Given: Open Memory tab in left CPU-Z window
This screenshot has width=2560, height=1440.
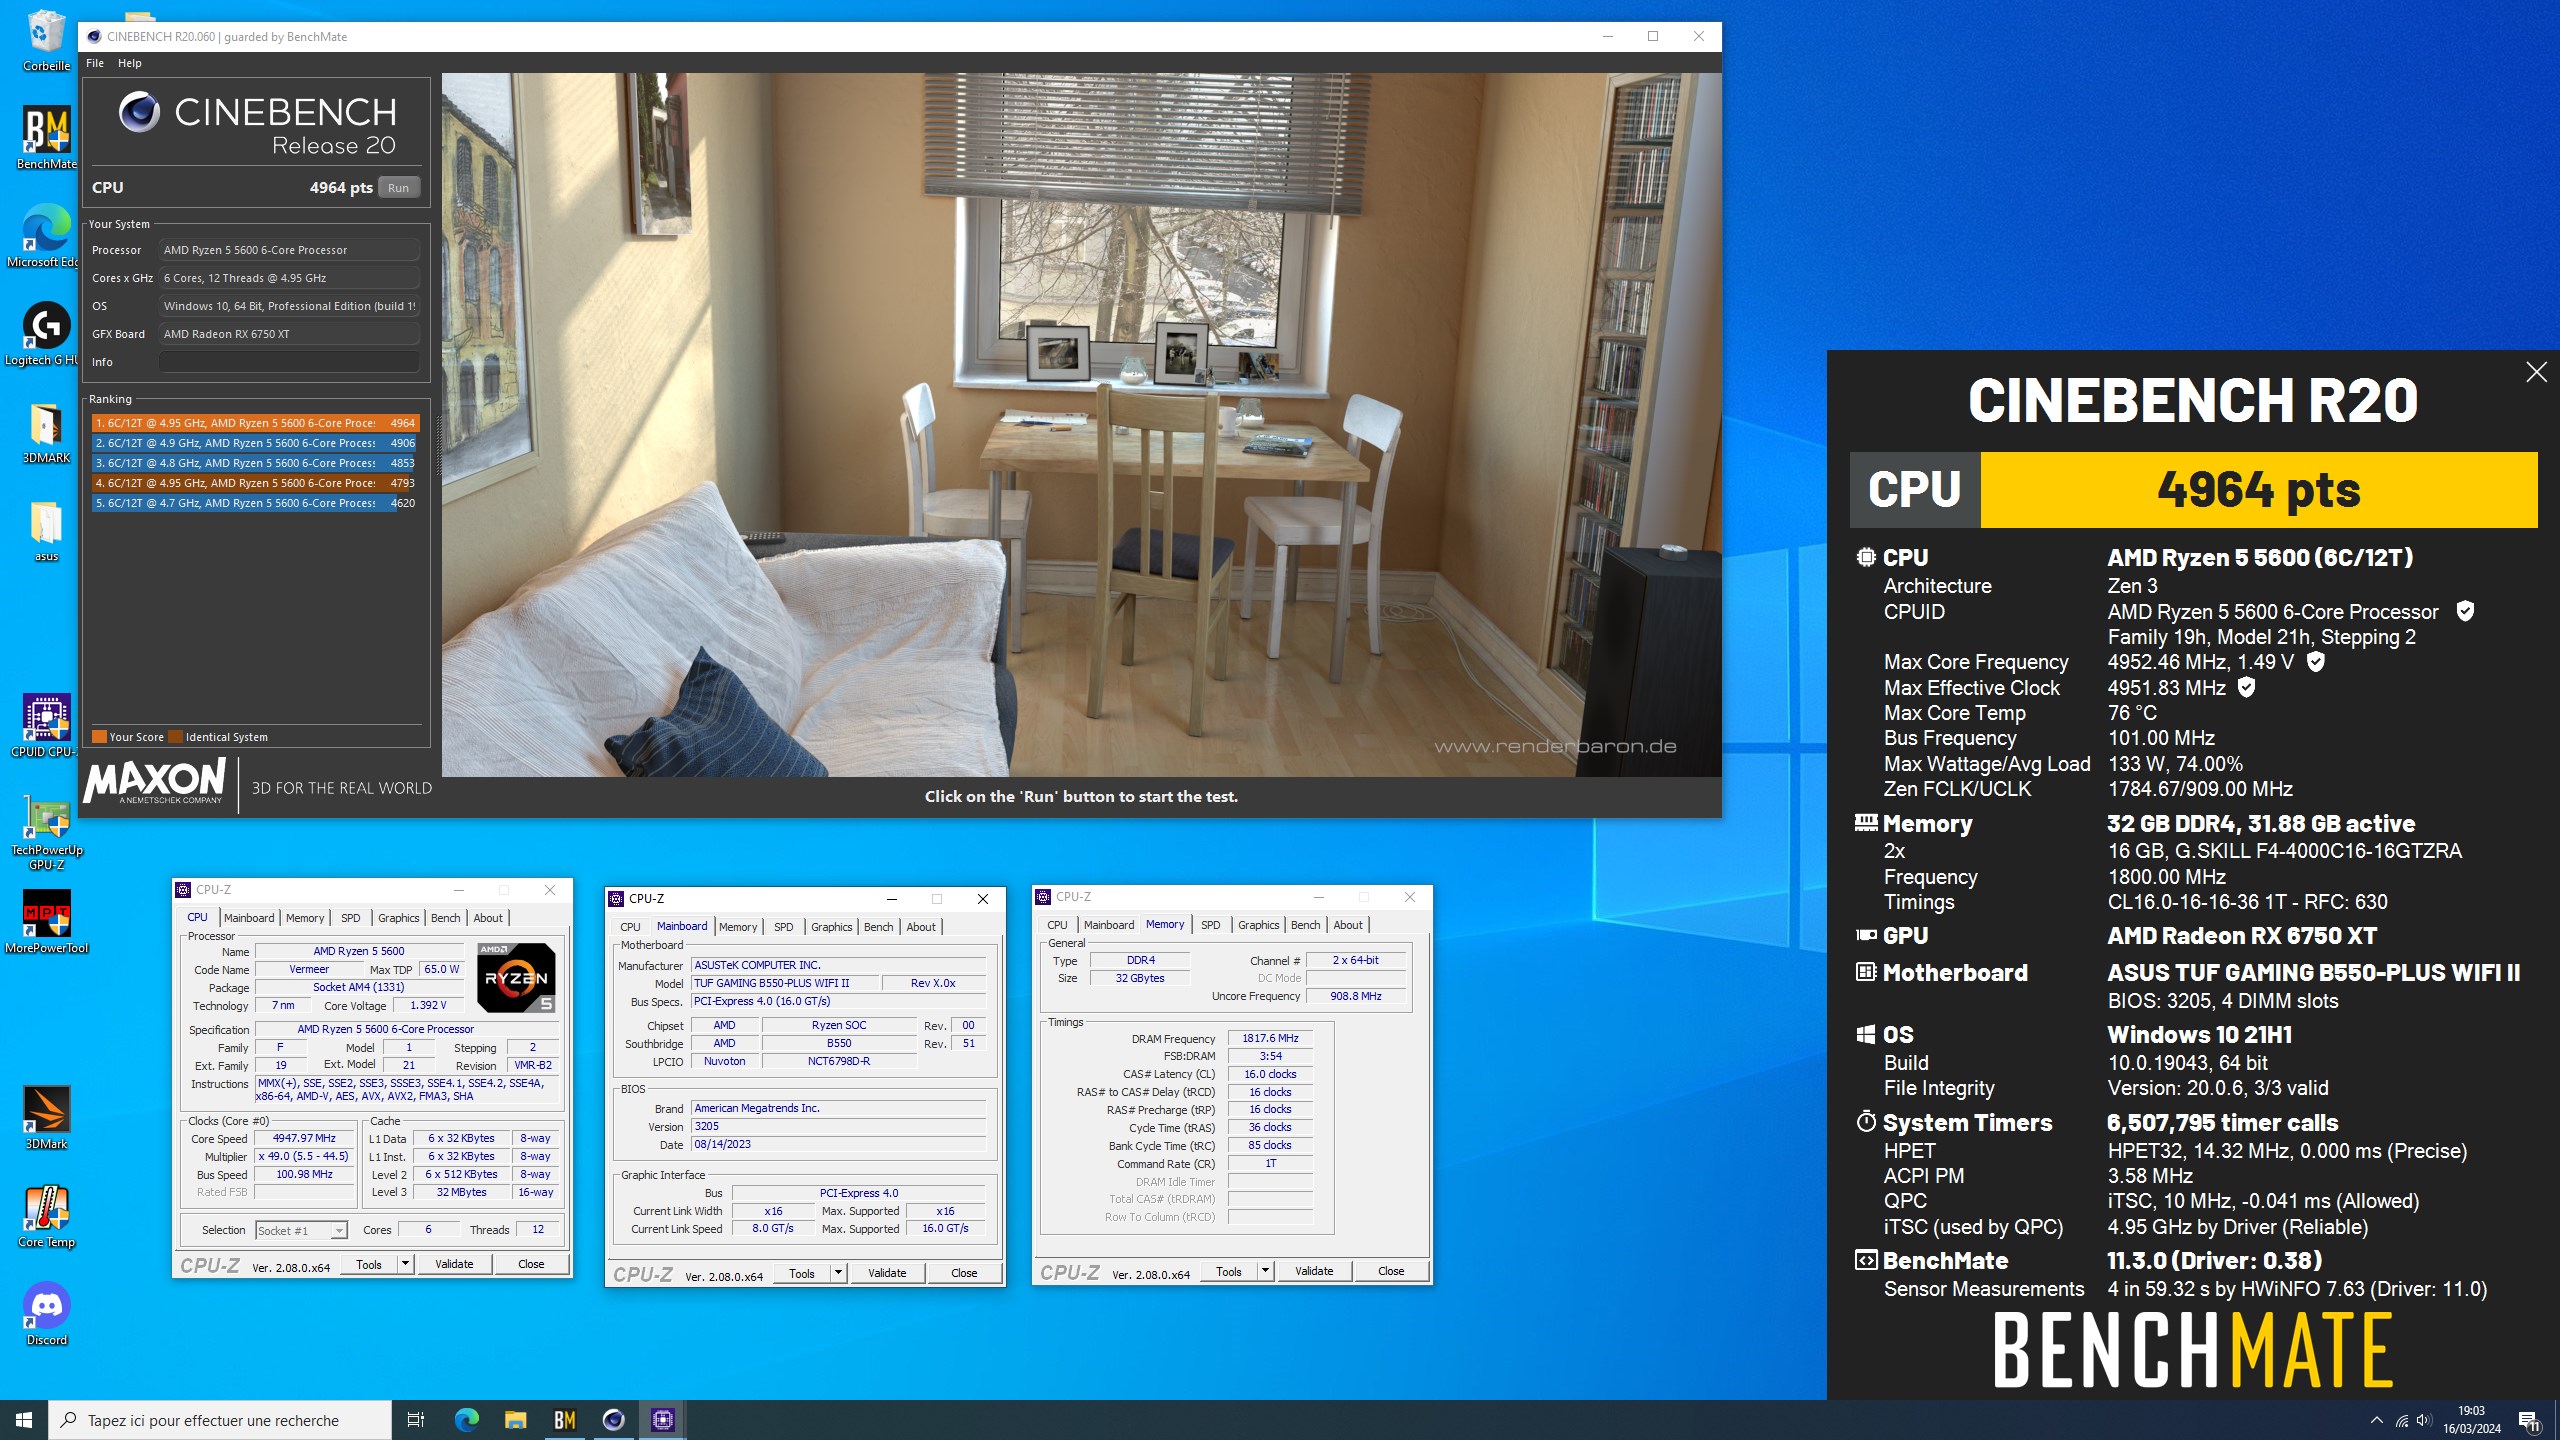Looking at the screenshot, I should point(305,918).
